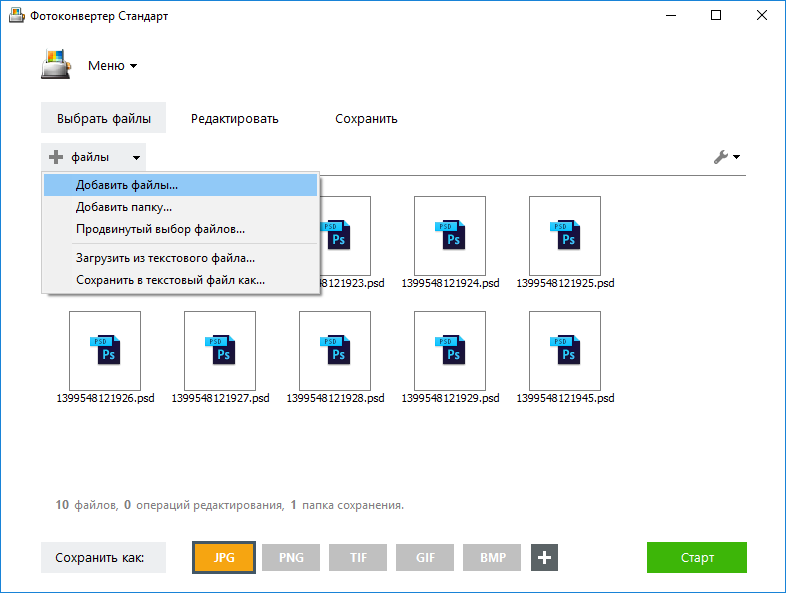Screen dimensions: 786x593
Task: Click the 10 файлов status text
Action: [x=86, y=505]
